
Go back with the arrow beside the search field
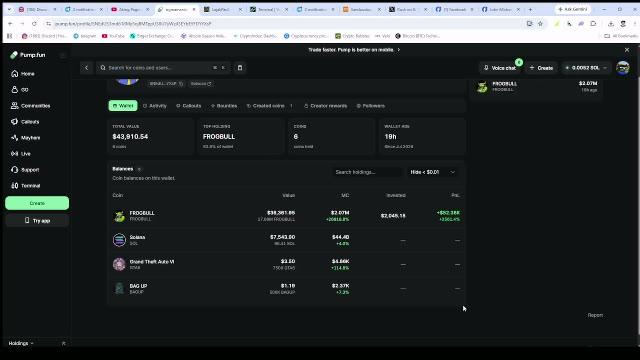point(87,68)
